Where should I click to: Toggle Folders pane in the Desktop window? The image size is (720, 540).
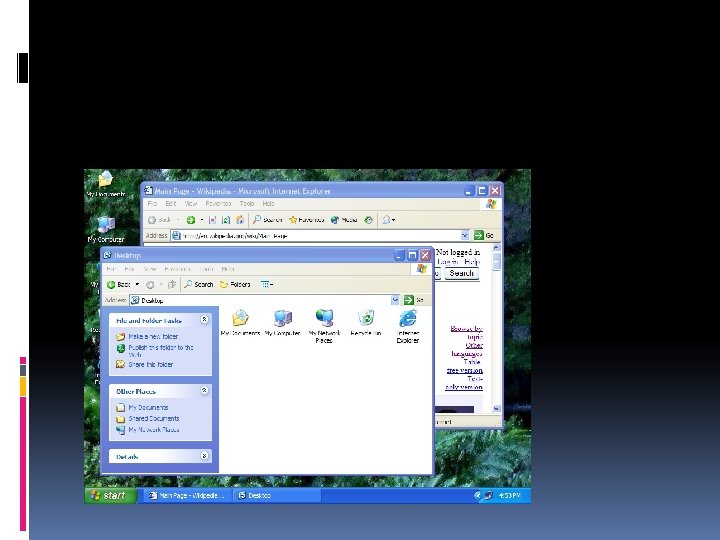[x=235, y=285]
